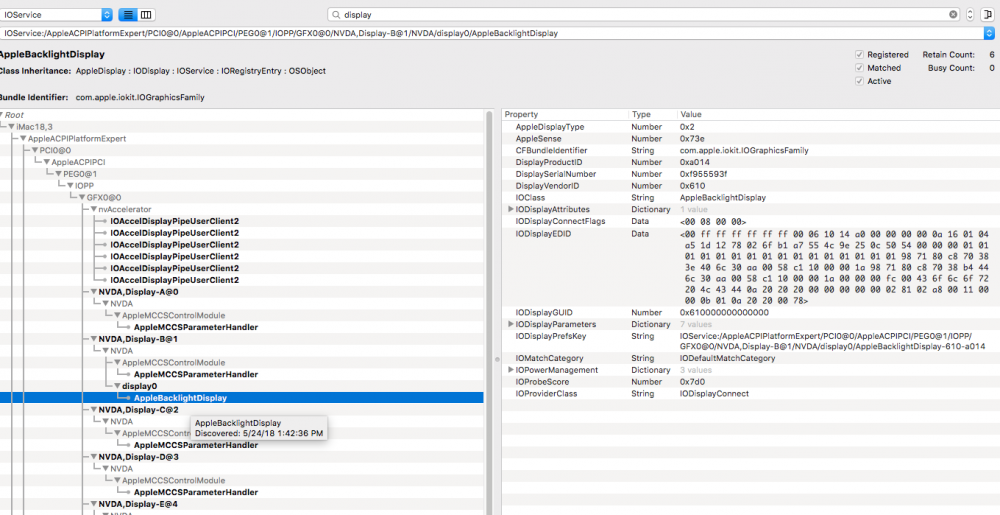Screen dimensions: 1000x515
Task: Select the CFBundleIdentifier property row
Action: [x=751, y=150]
